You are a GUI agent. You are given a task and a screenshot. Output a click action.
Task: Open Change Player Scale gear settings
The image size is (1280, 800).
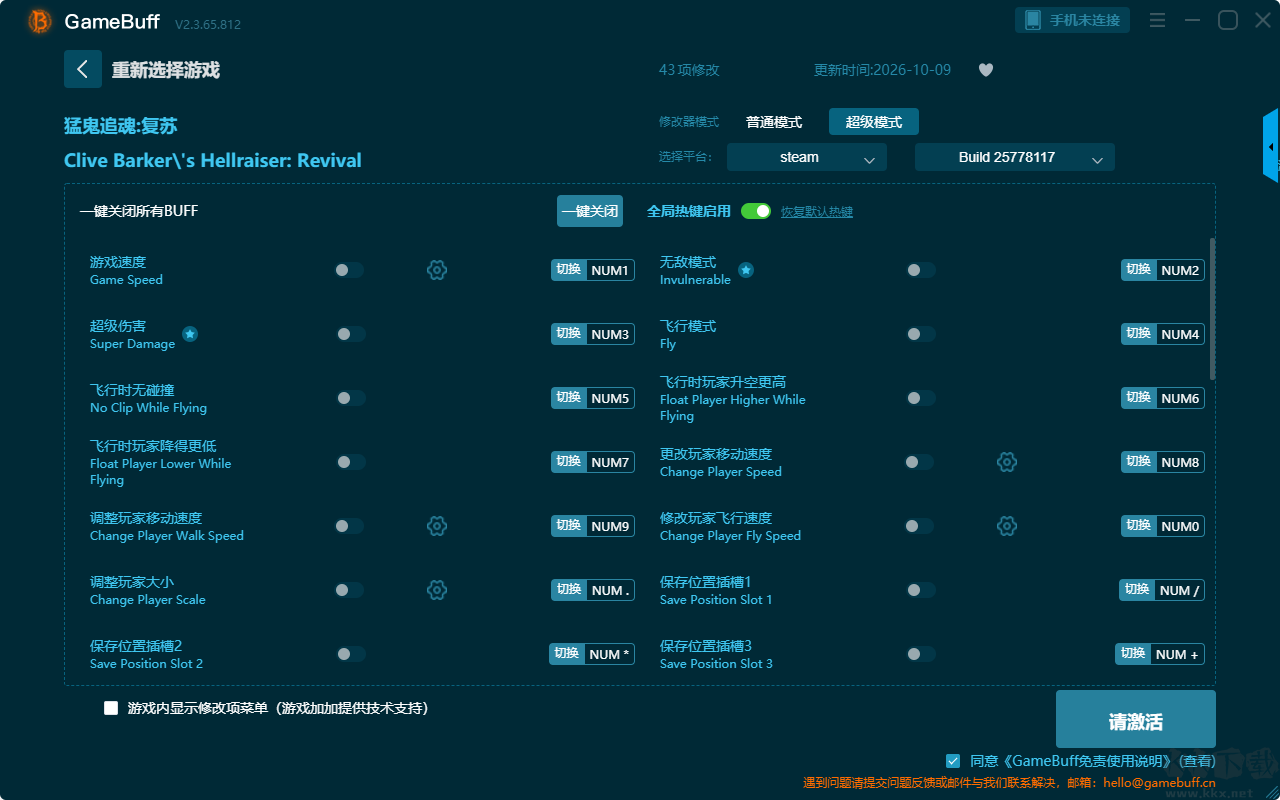point(437,590)
